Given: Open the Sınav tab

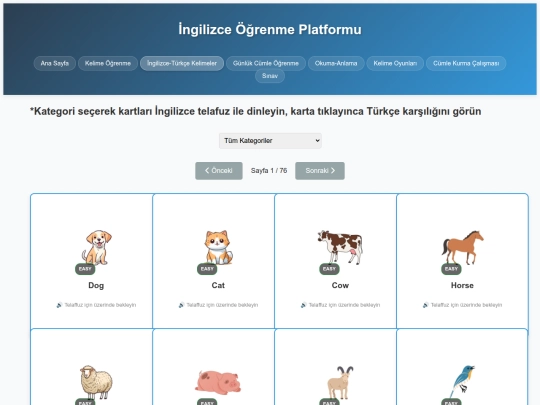Looking at the screenshot, I should coord(270,76).
